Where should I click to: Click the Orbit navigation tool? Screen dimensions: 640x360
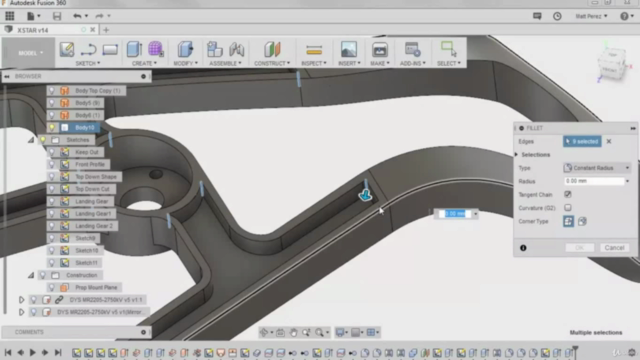tap(264, 333)
